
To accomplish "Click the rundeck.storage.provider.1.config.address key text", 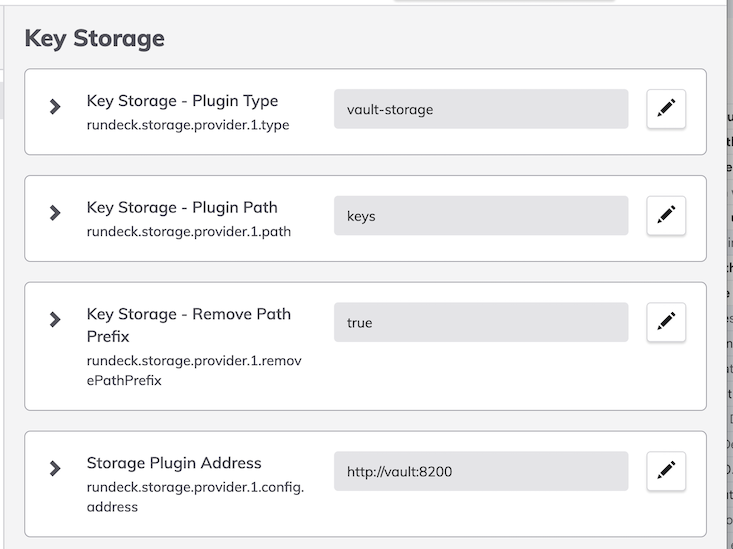I will pos(195,497).
